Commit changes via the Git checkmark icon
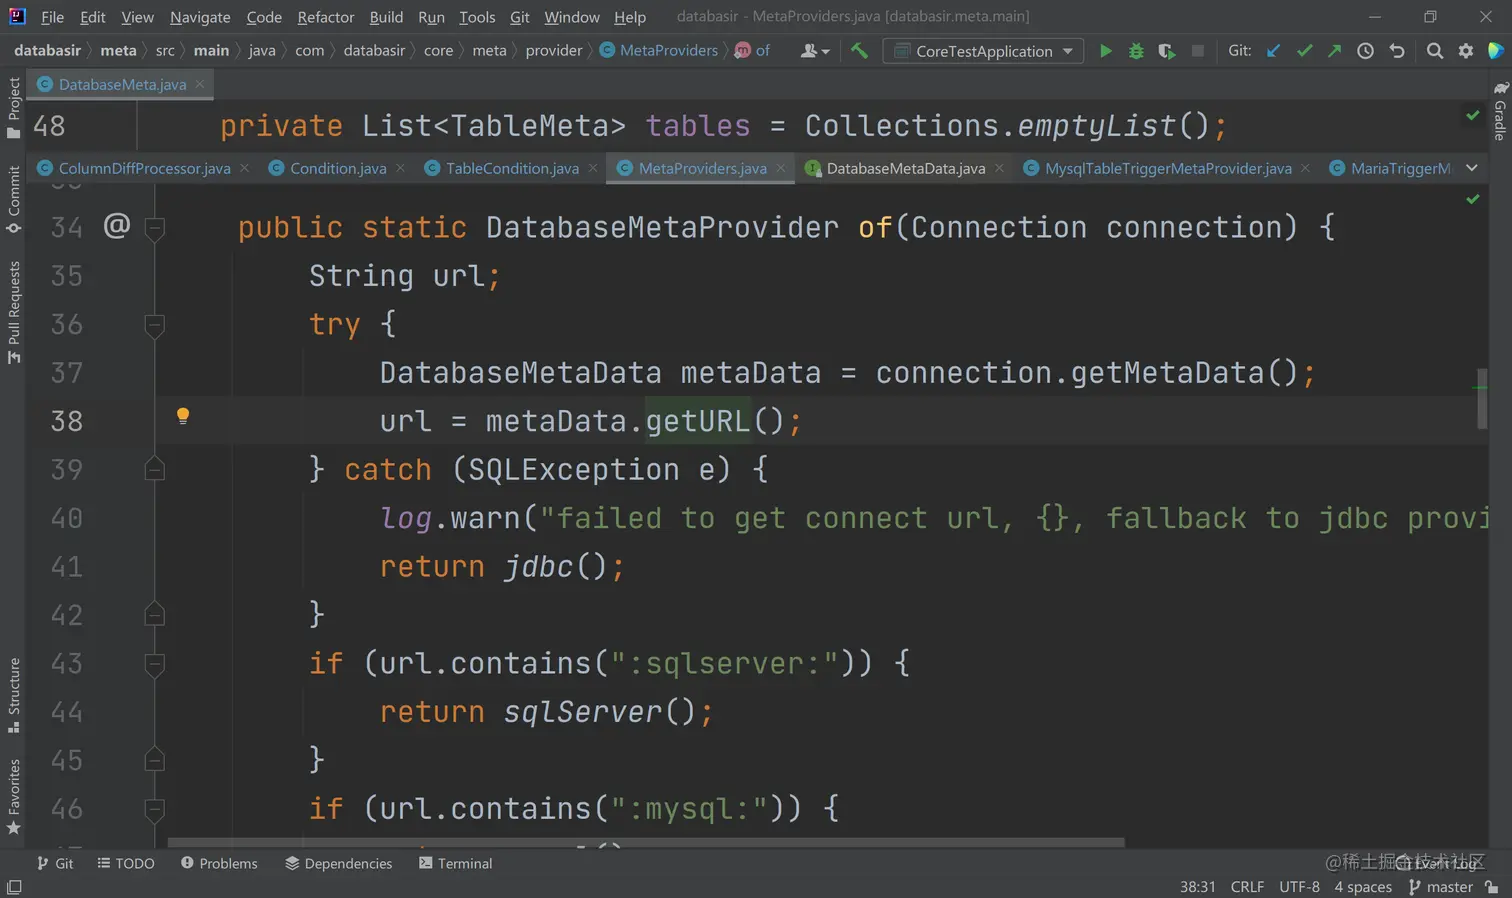 1304,51
